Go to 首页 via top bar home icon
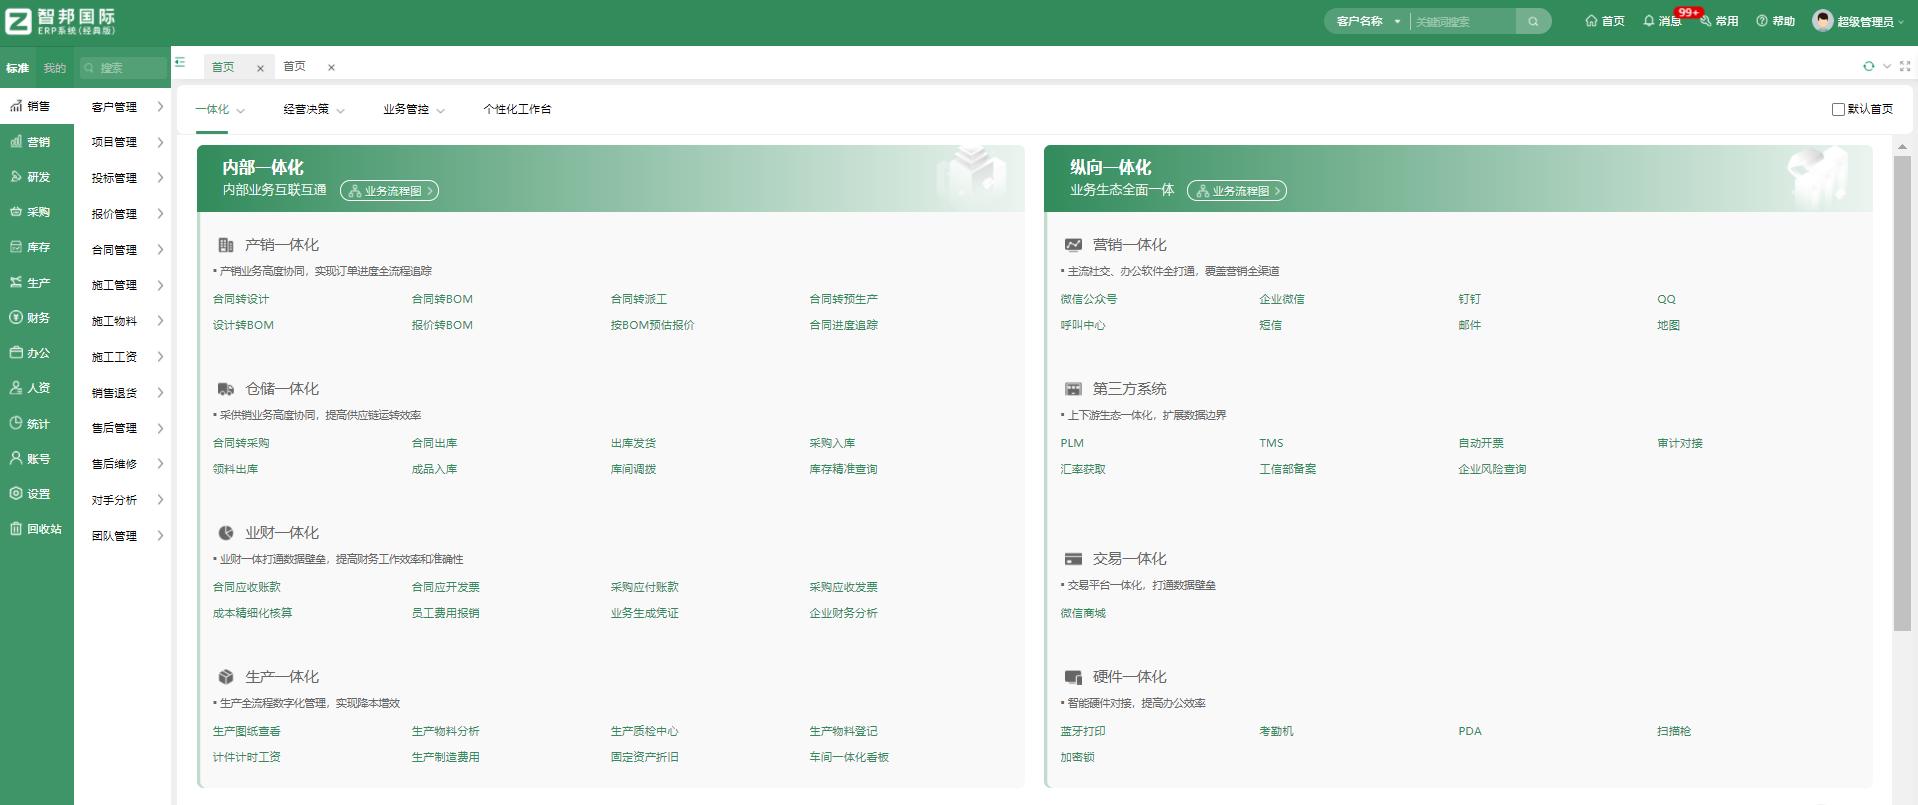1918x805 pixels. click(x=1605, y=21)
